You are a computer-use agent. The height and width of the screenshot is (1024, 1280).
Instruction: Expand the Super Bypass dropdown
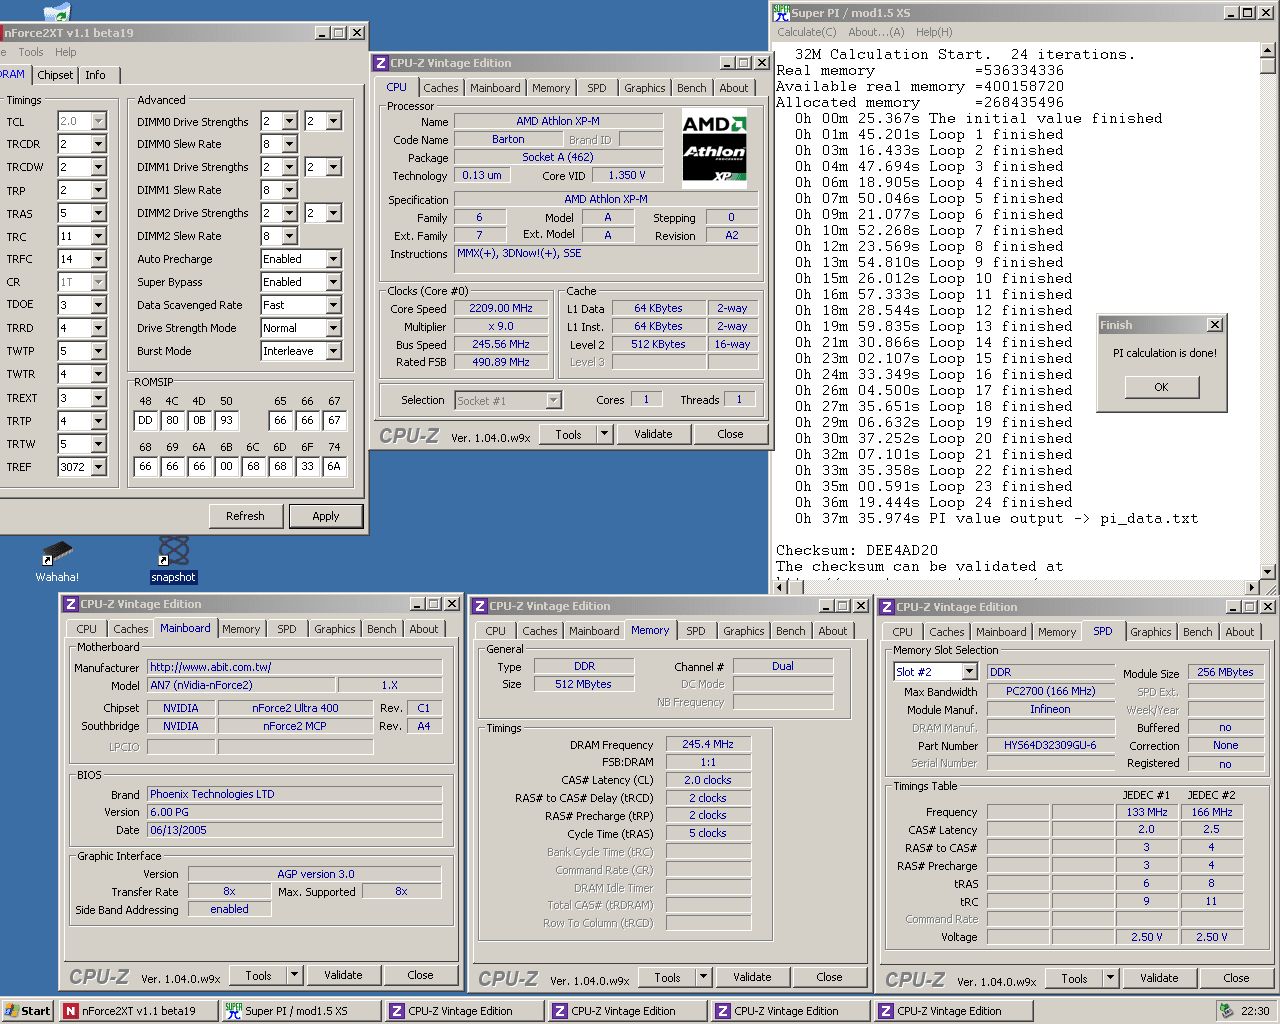(x=333, y=282)
